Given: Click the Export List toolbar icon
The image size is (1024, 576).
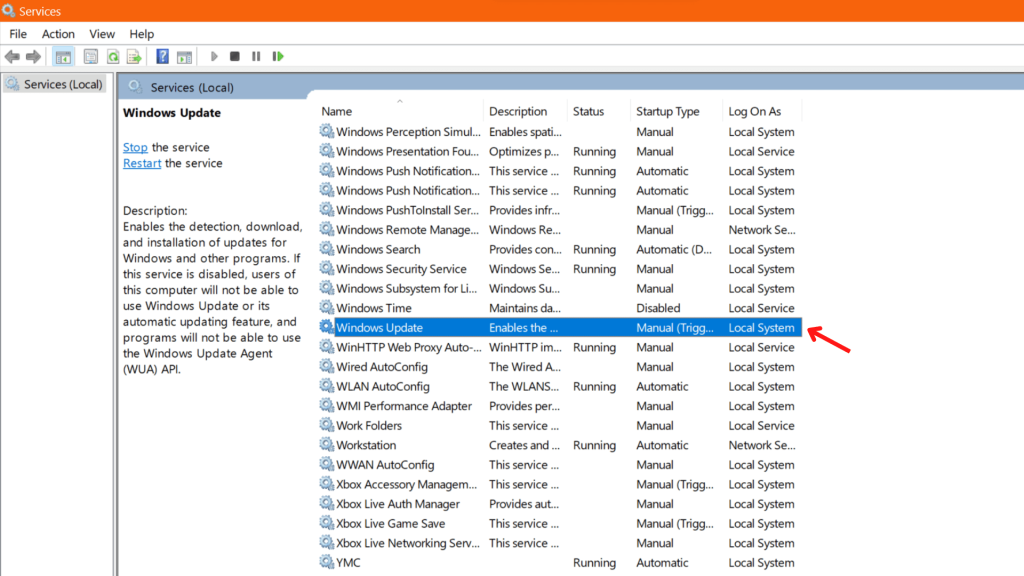Looking at the screenshot, I should point(134,57).
